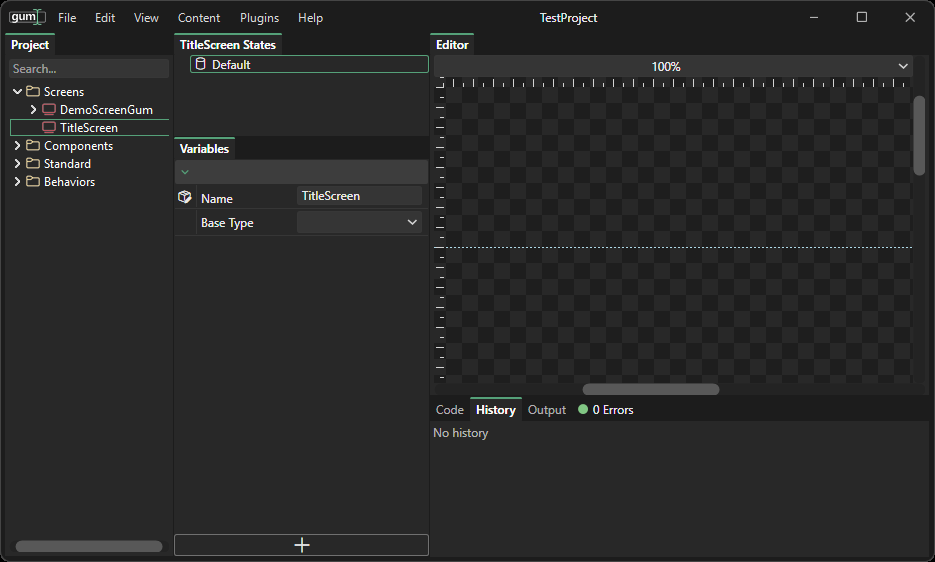Image resolution: width=935 pixels, height=562 pixels.
Task: Click the Name field containing TitleScreen
Action: coord(359,196)
